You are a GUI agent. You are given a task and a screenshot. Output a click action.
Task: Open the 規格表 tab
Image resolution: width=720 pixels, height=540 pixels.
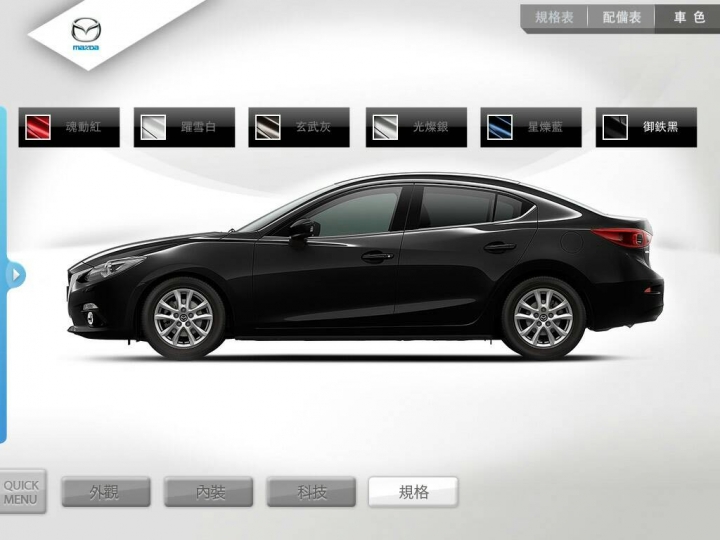(x=554, y=18)
